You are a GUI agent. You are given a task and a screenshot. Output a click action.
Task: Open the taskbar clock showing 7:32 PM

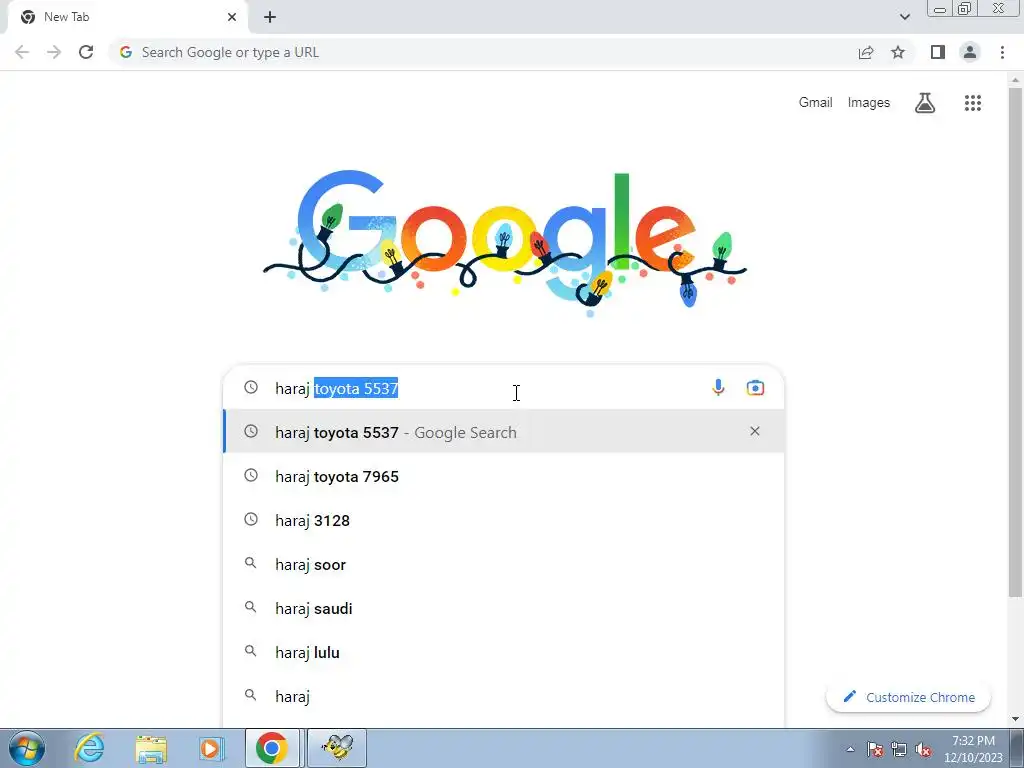coord(973,749)
